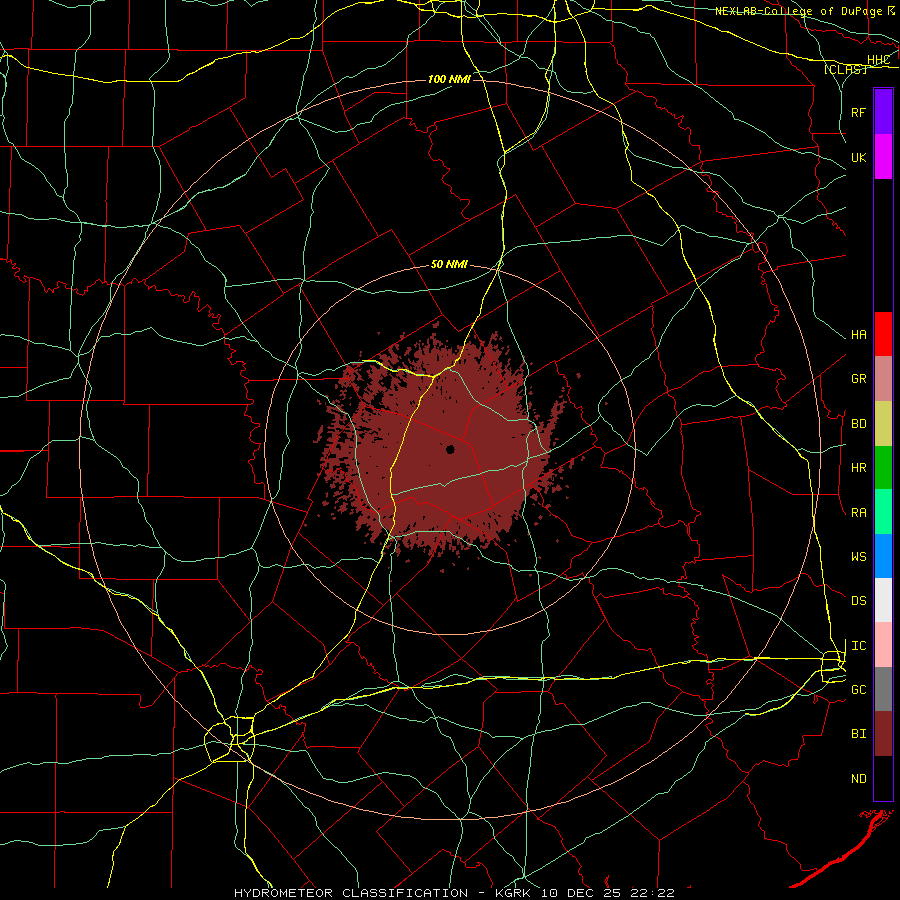Select the GC gray legend swatch
The width and height of the screenshot is (900, 900).
tap(883, 689)
